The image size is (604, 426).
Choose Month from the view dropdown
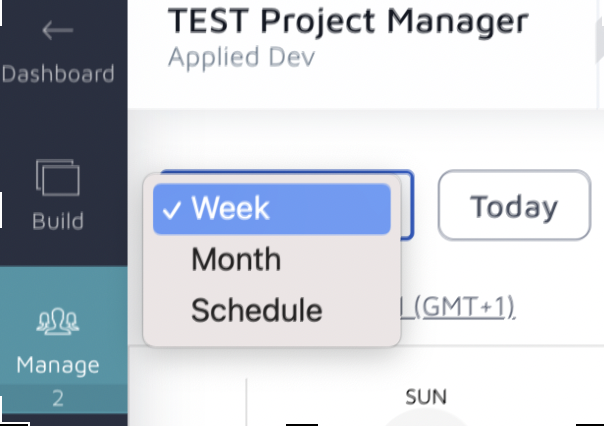click(x=236, y=260)
